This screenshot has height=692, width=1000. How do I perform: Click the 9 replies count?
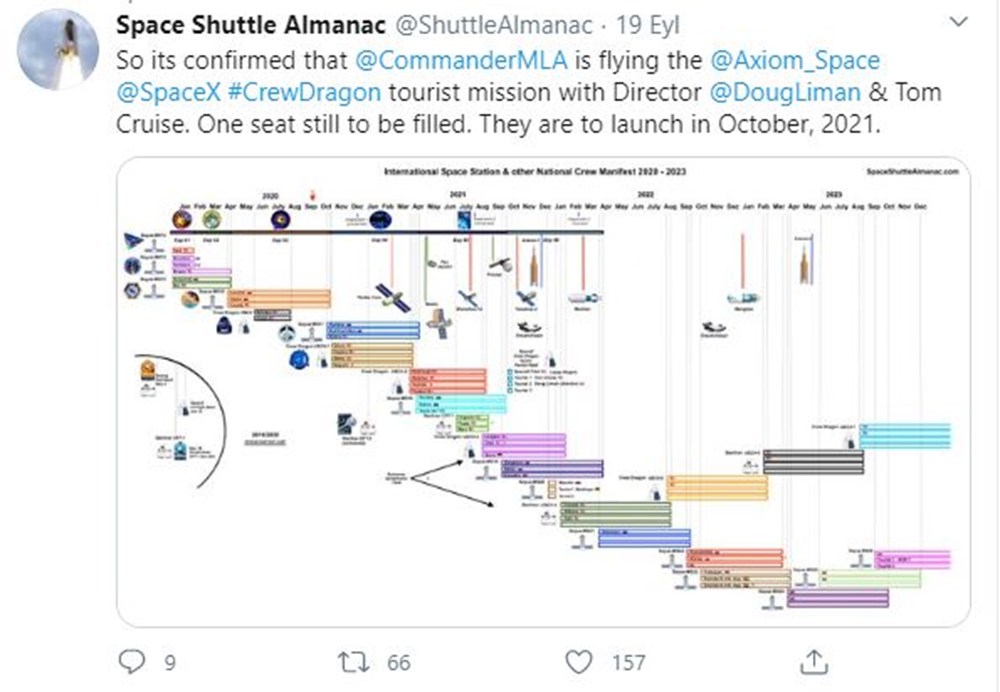tap(170, 663)
